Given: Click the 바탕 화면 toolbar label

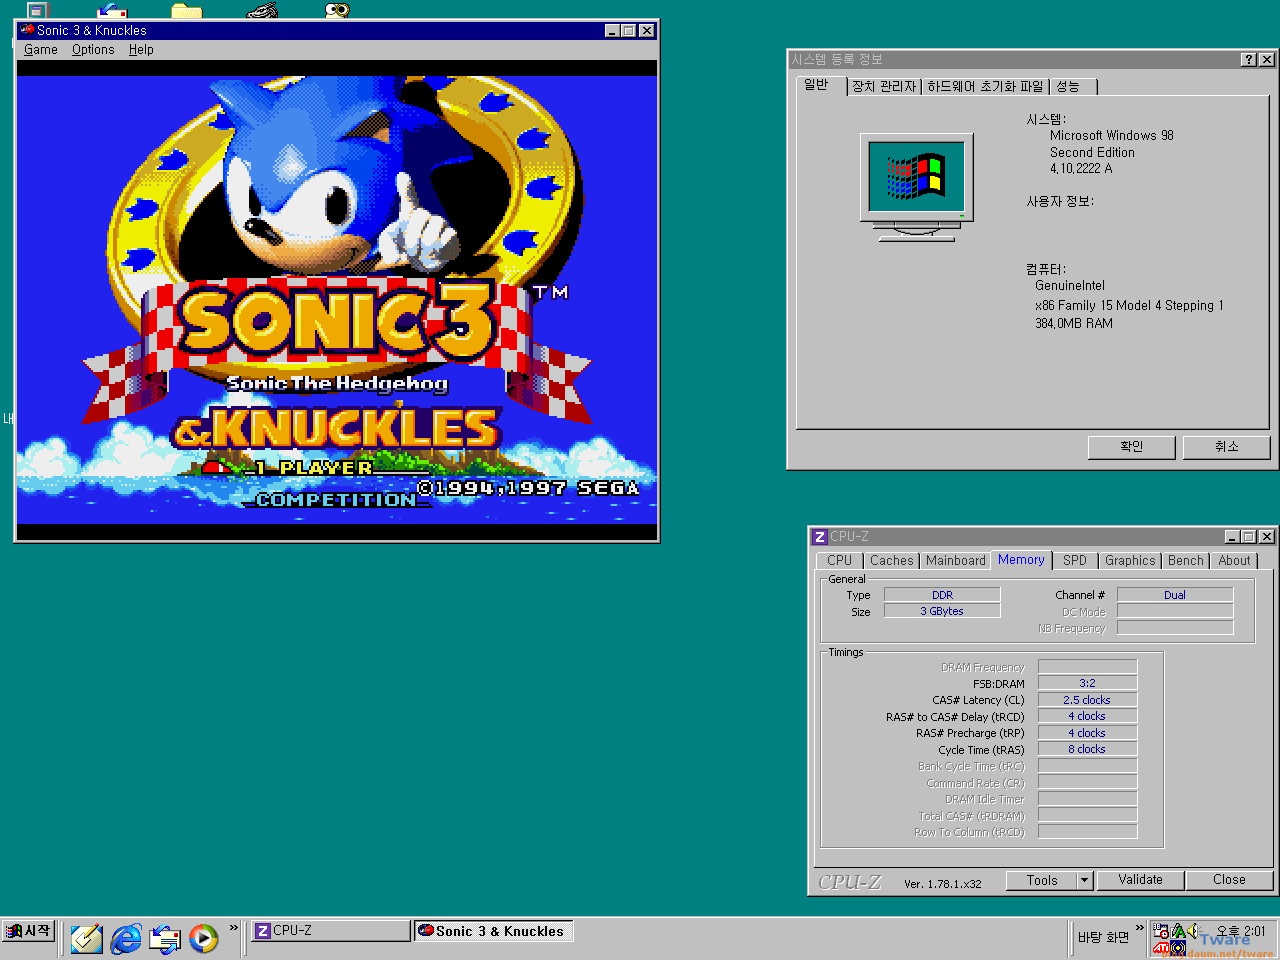Looking at the screenshot, I should click(1103, 938).
